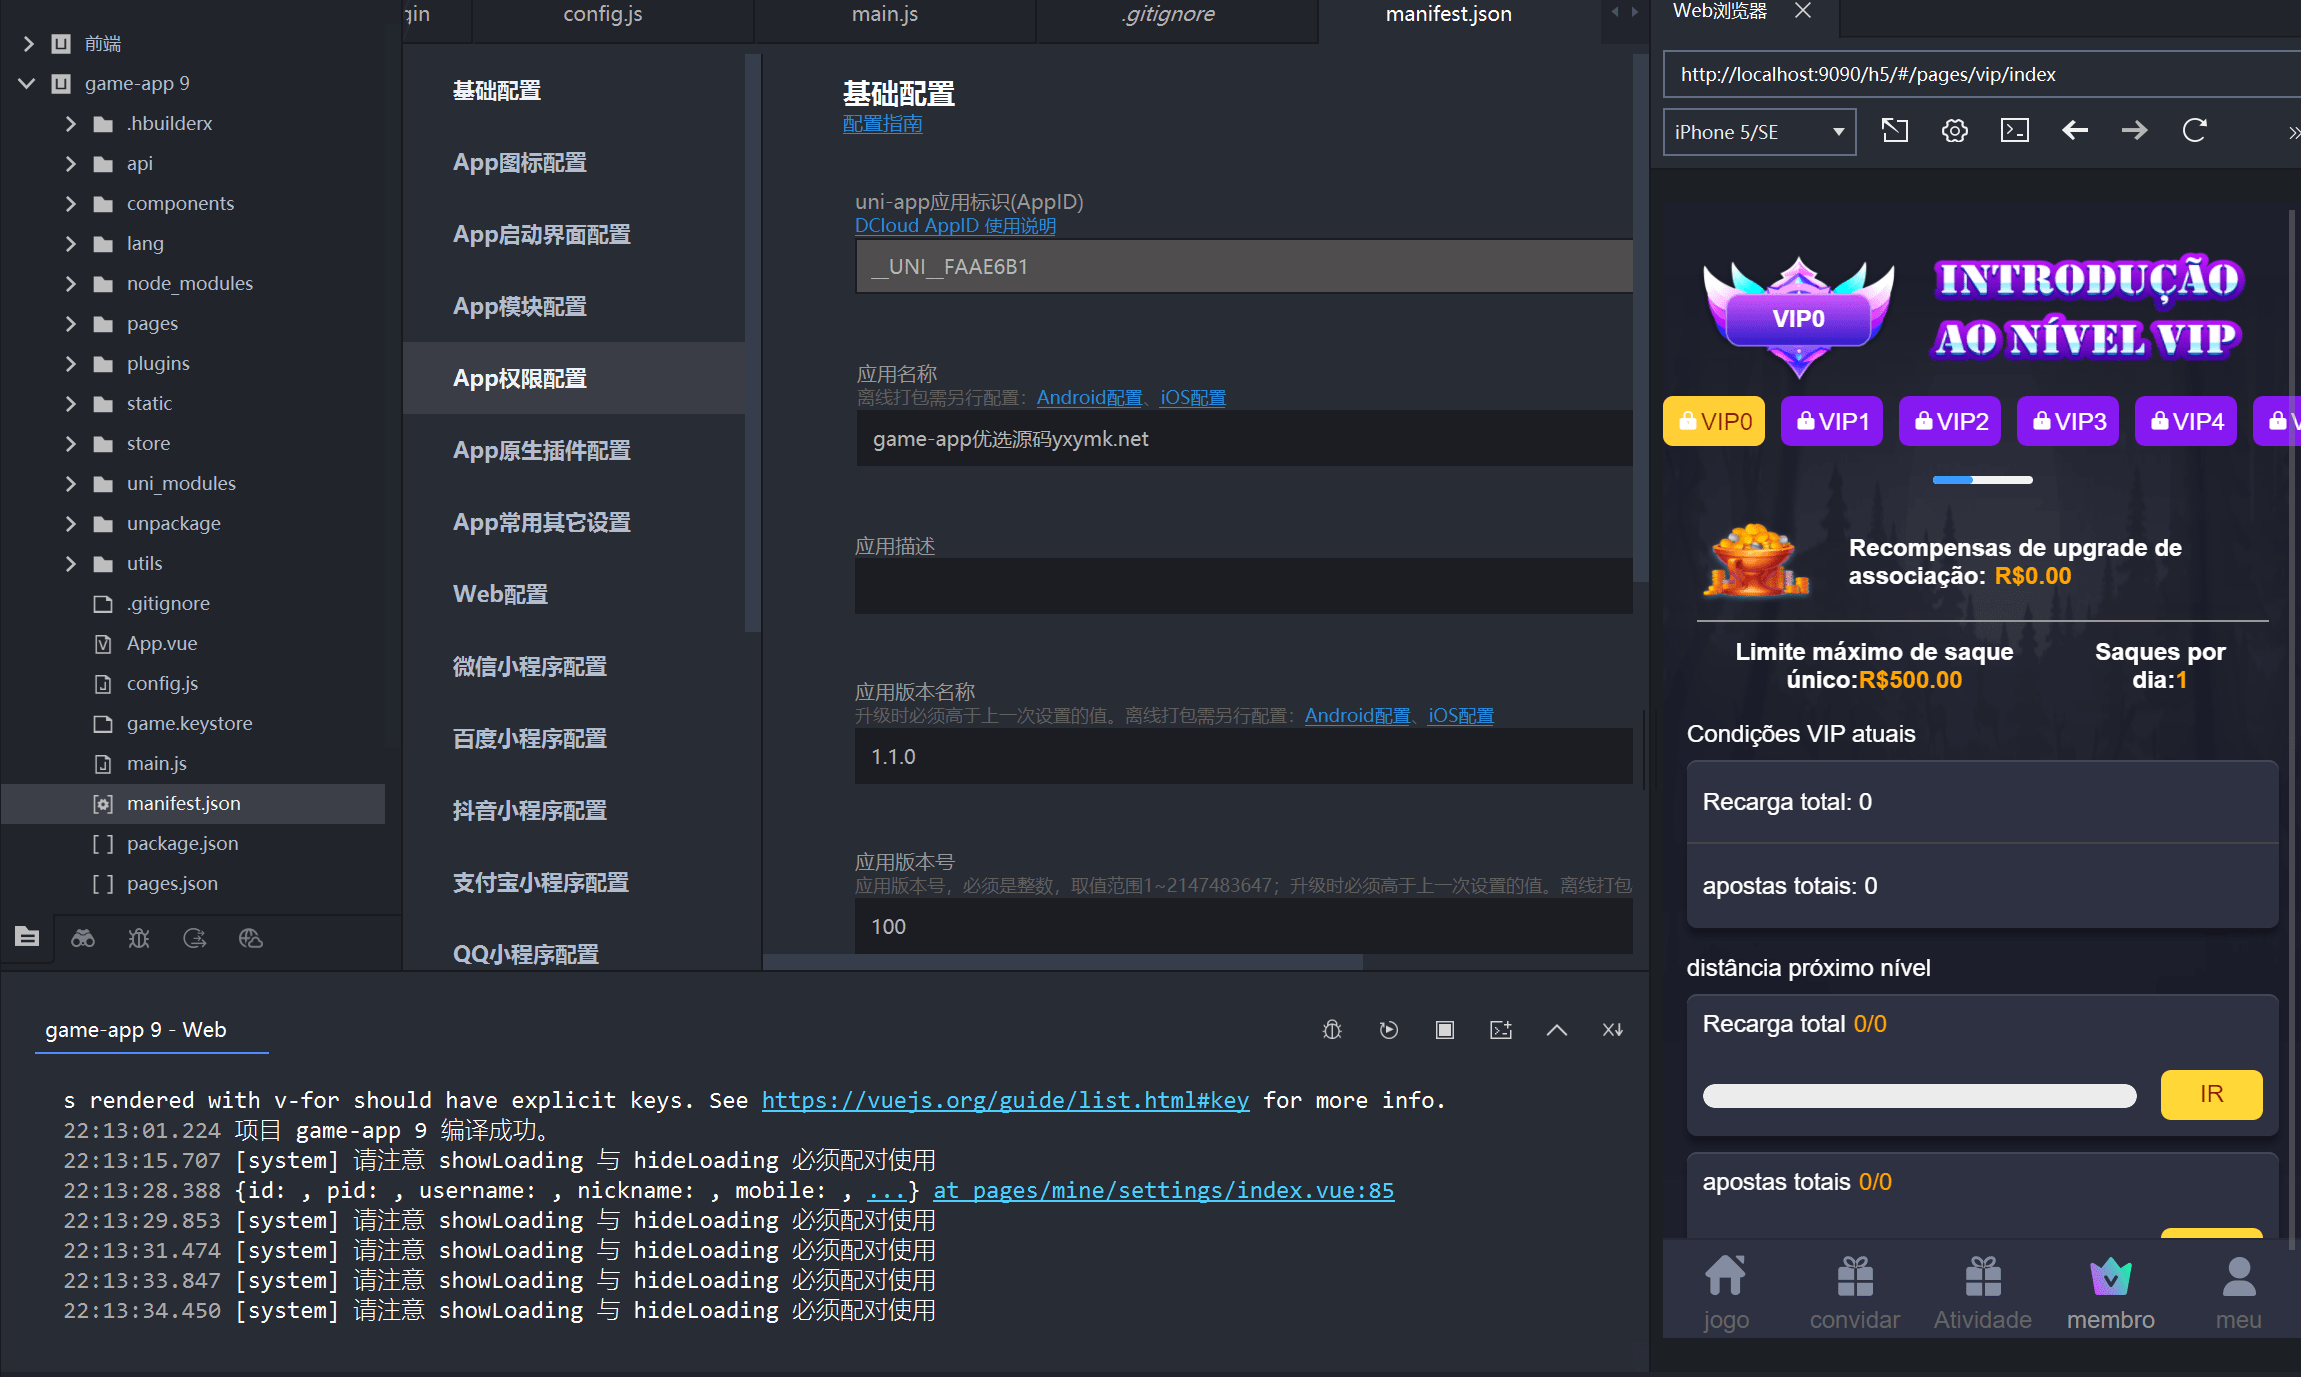2301x1377 pixels.
Task: Go back in the web browser panel
Action: click(x=2075, y=131)
